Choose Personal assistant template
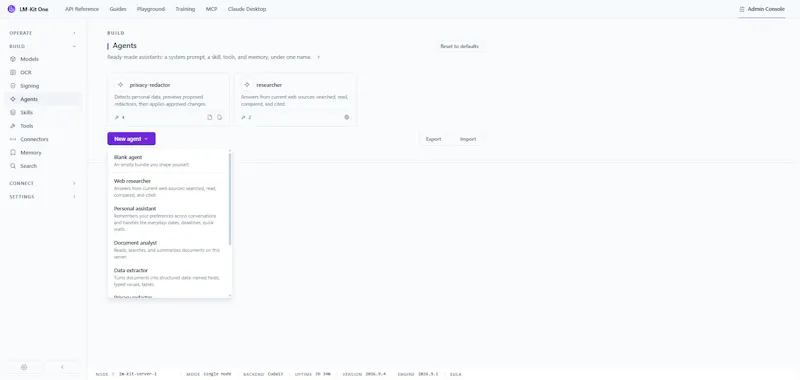 (x=168, y=219)
